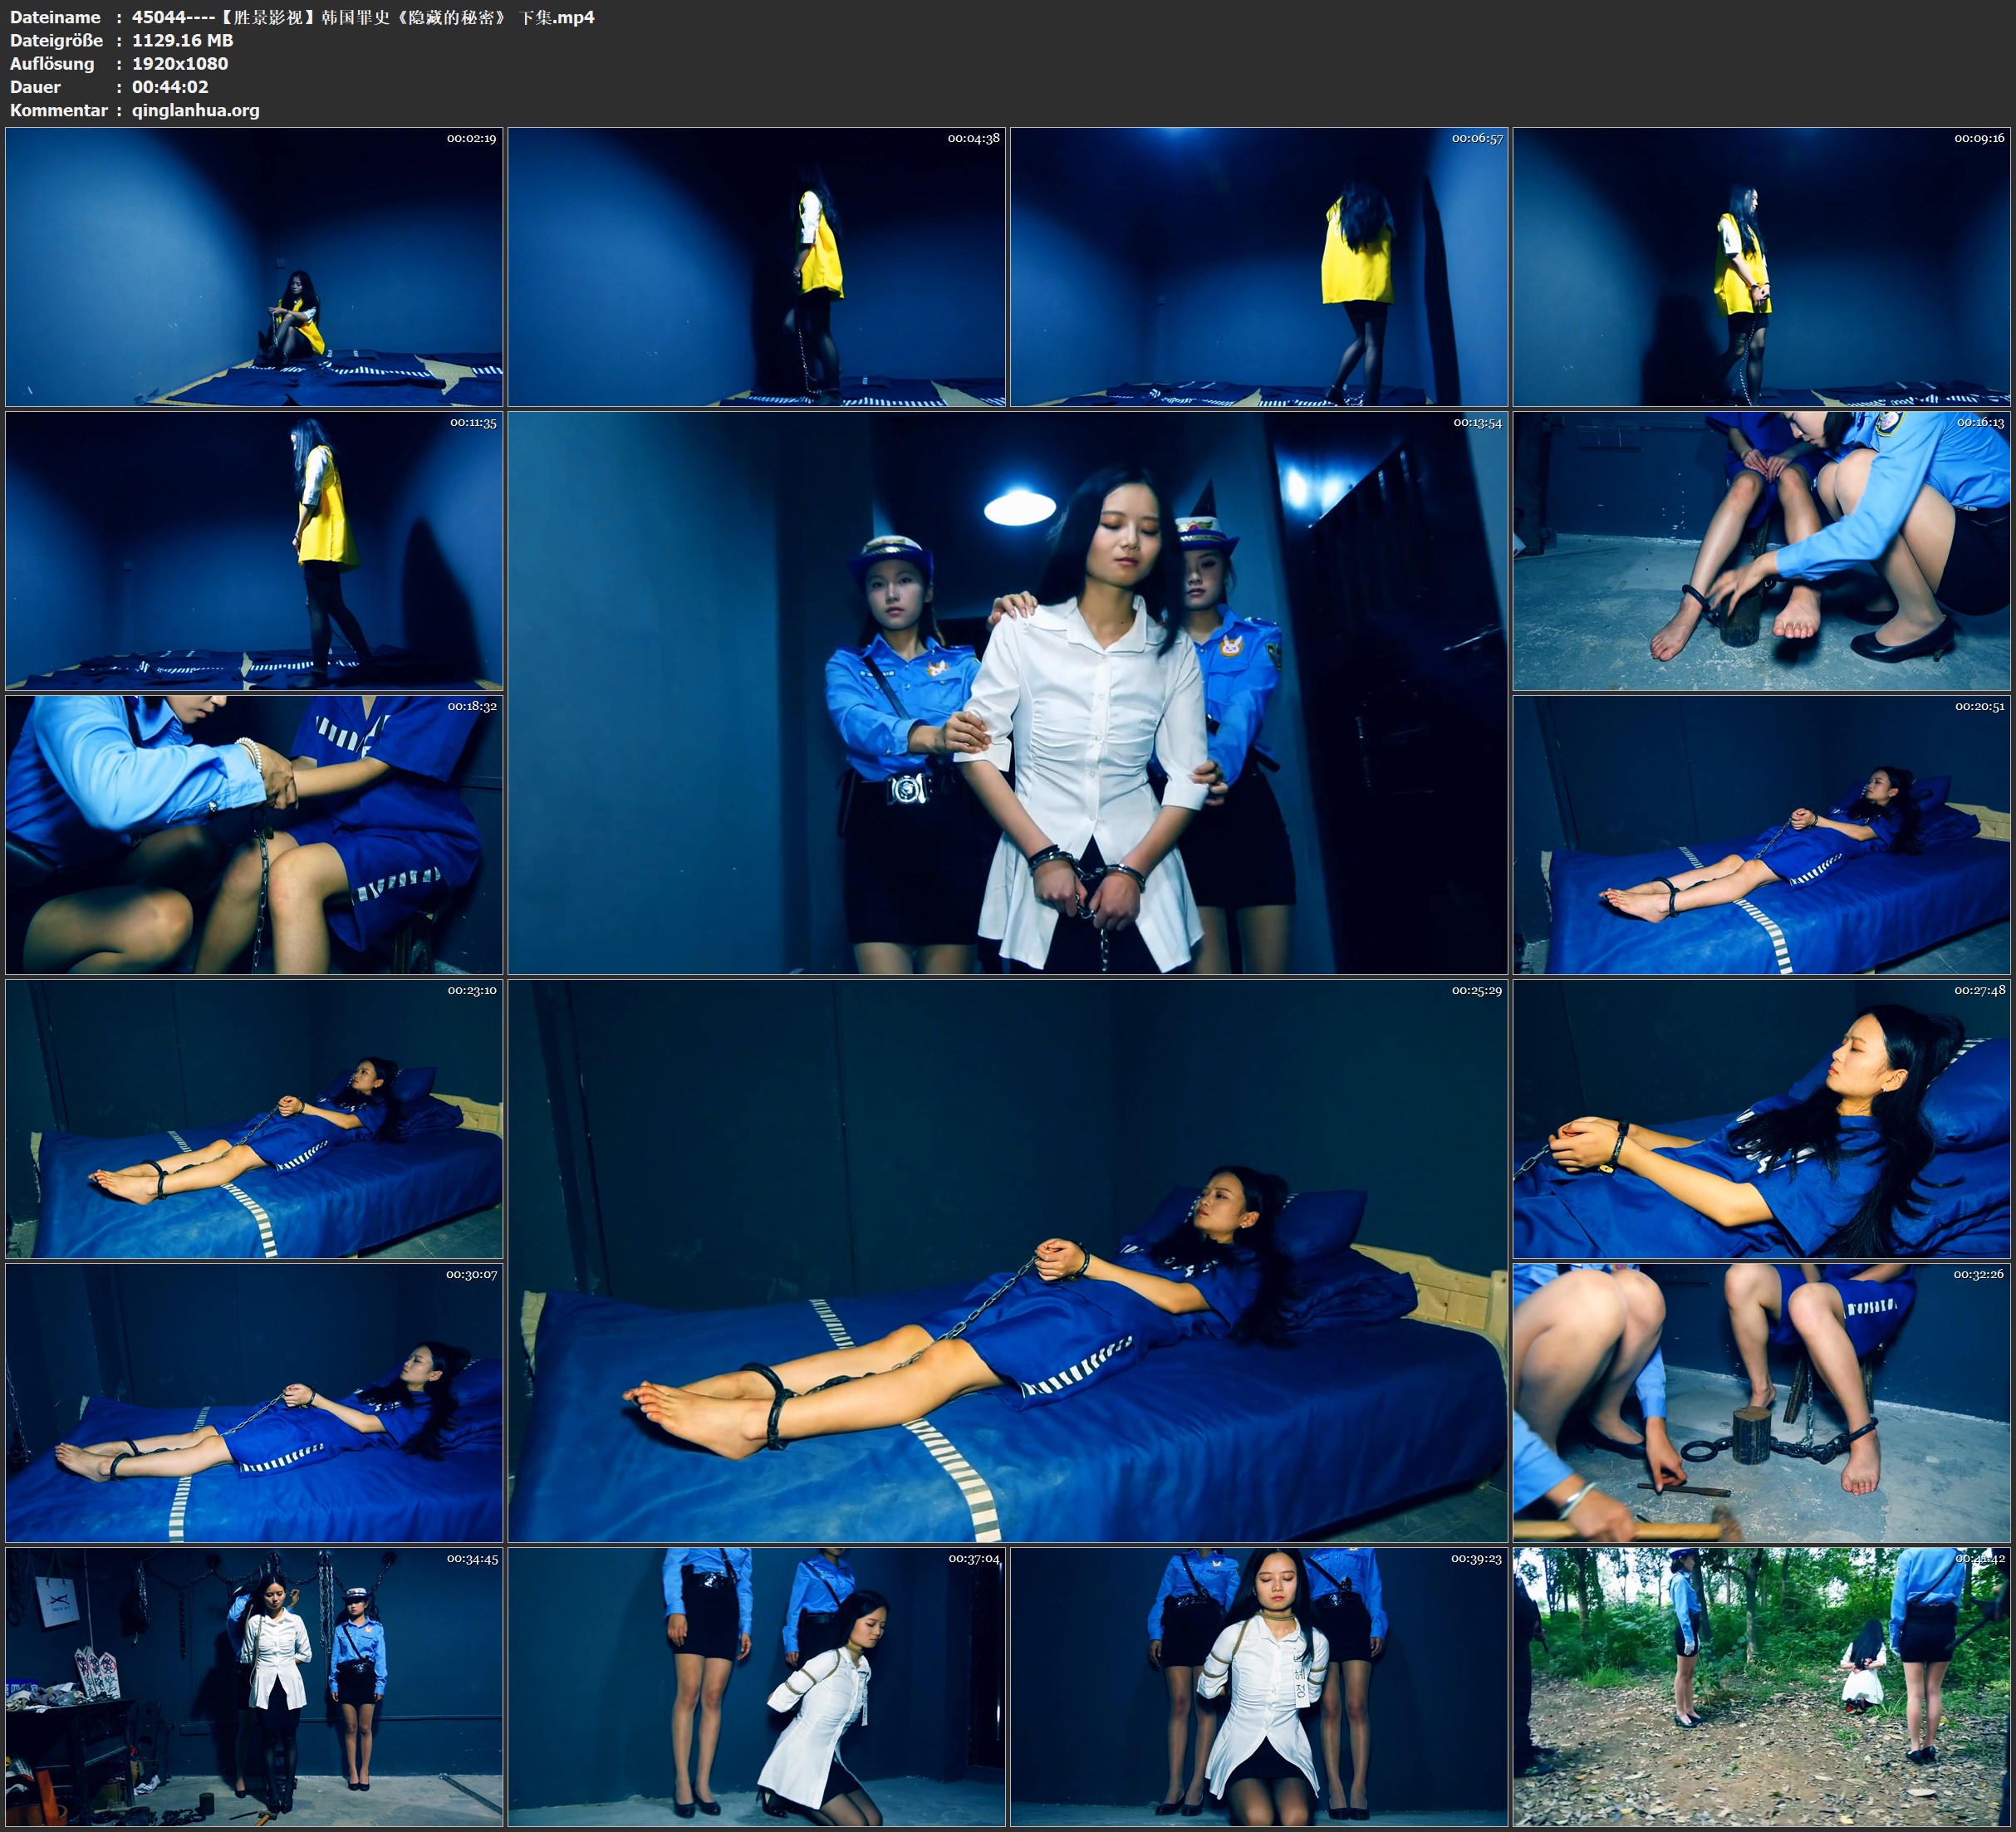
Task: Select the frame at 00:04:38
Action: 756,266
